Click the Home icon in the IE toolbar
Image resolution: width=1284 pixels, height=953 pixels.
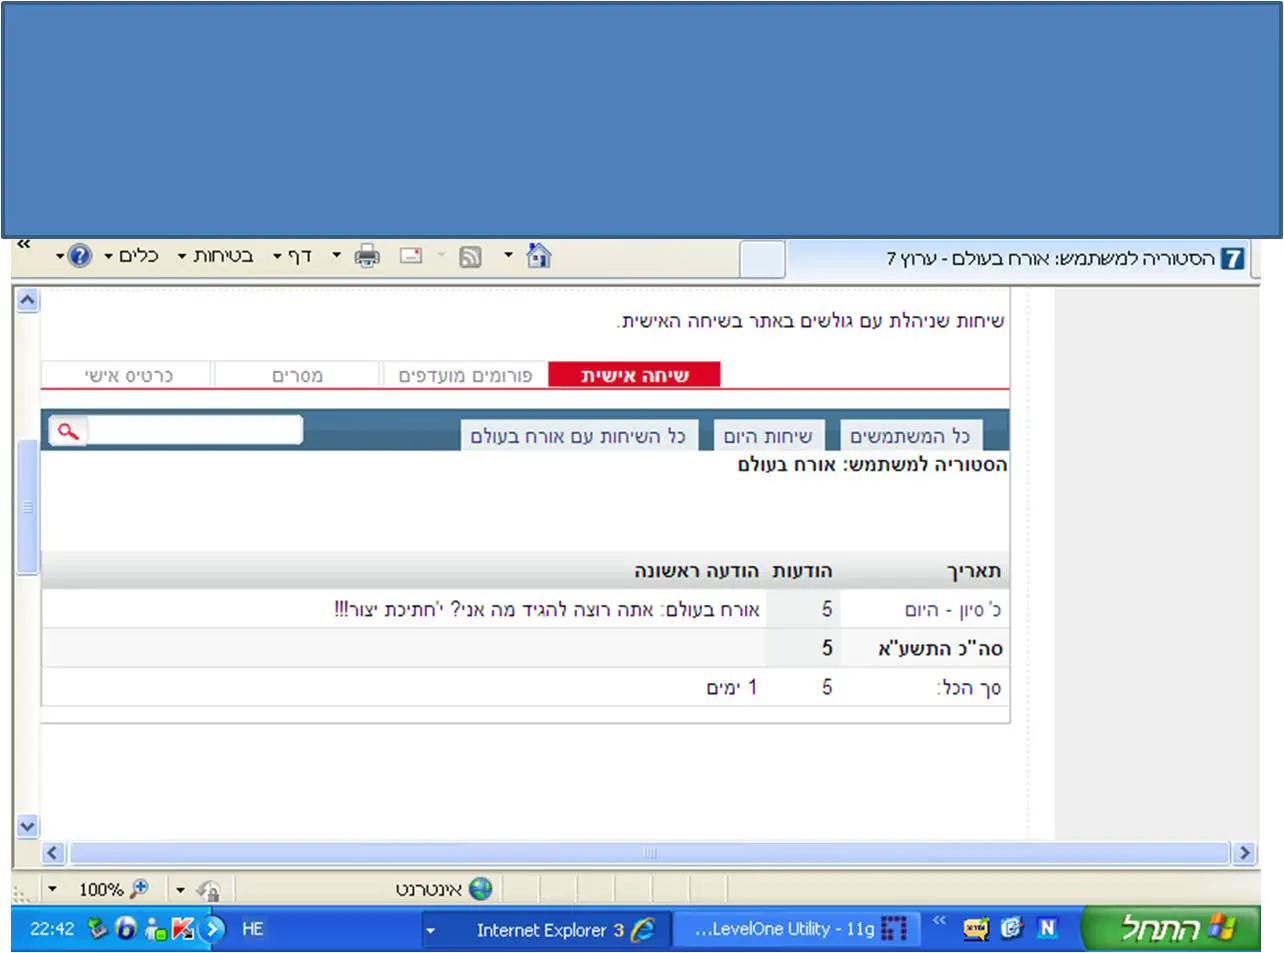pos(539,256)
